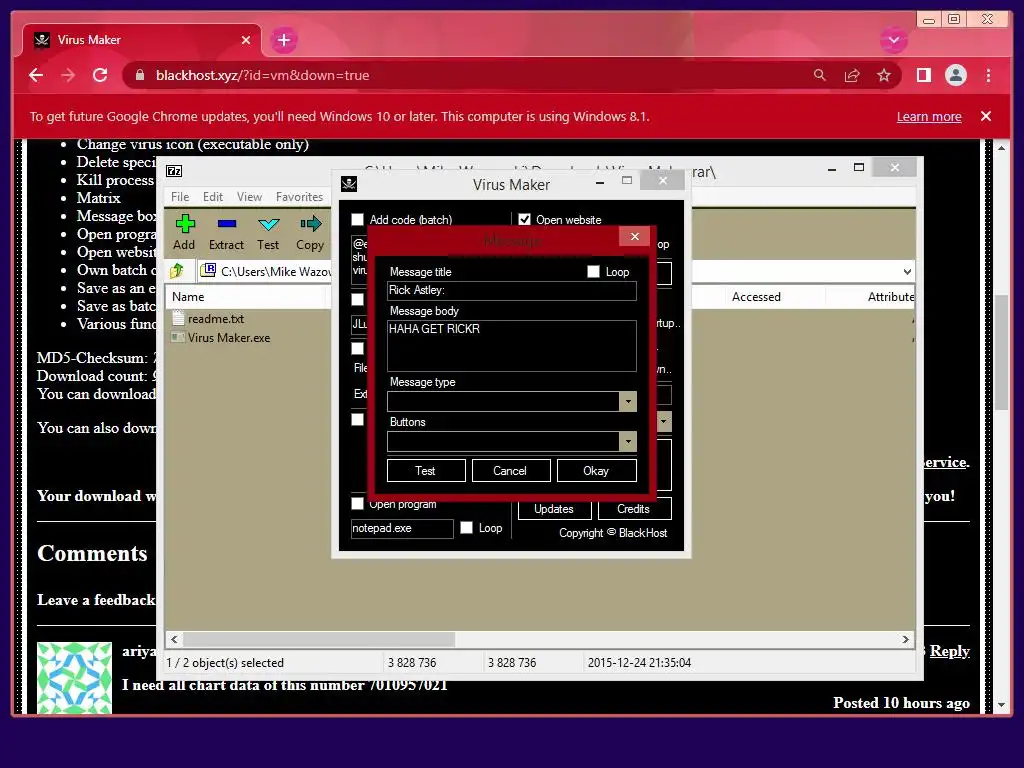Image resolution: width=1024 pixels, height=768 pixels.
Task: Expand the Message type dropdown
Action: coord(628,402)
